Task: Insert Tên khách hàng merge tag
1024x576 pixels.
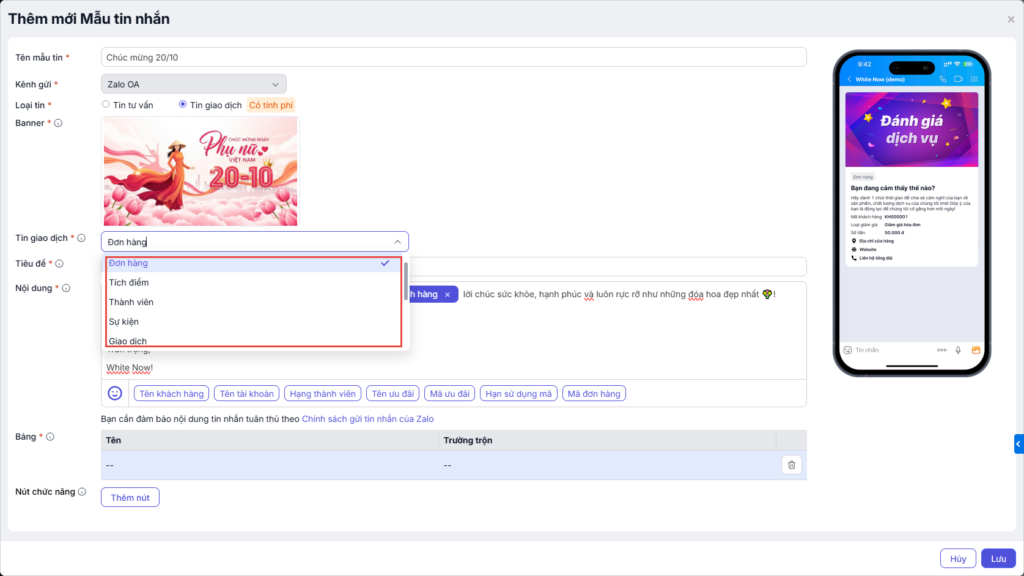Action: coord(171,394)
